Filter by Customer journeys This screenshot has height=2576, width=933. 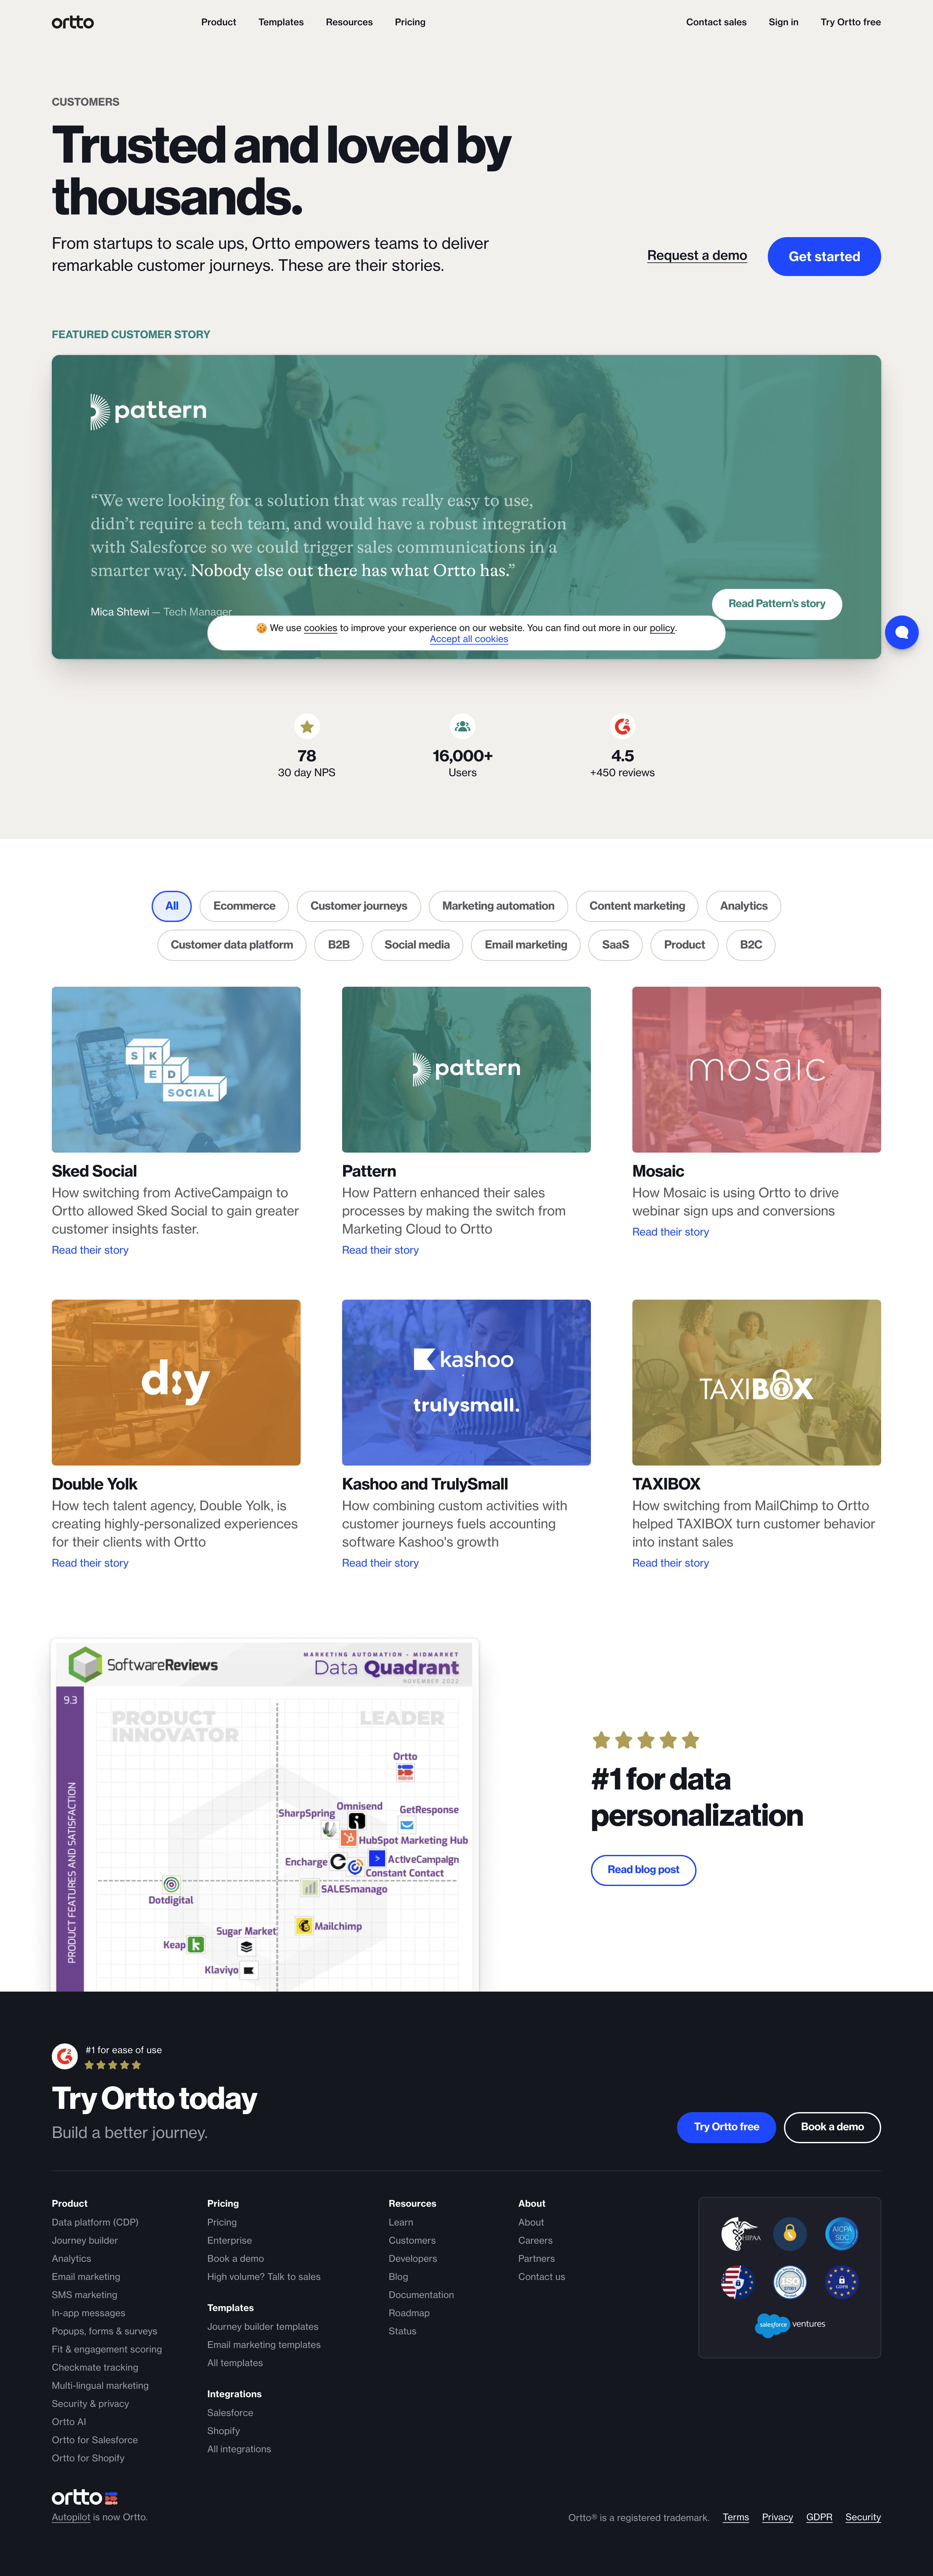click(359, 906)
